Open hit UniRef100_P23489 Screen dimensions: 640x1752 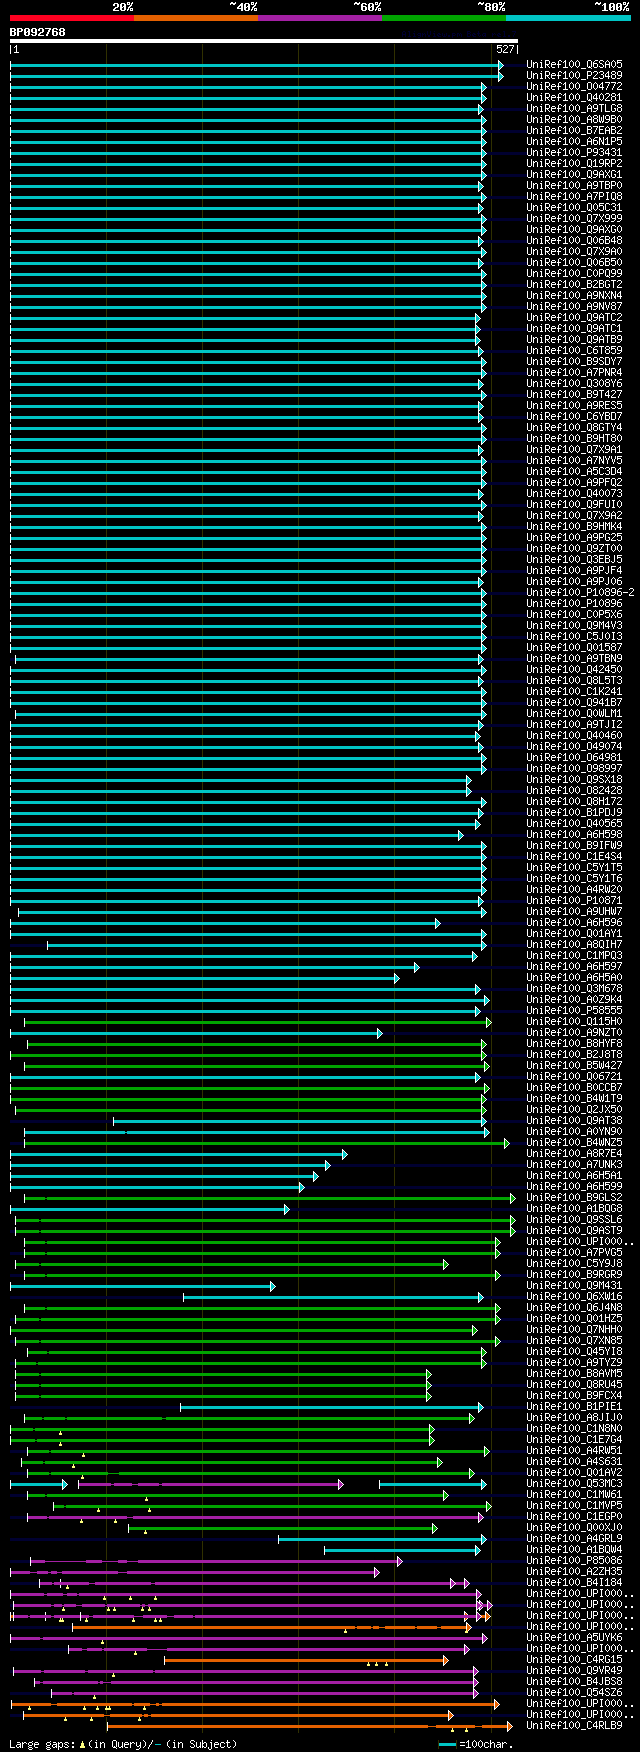[x=574, y=76]
